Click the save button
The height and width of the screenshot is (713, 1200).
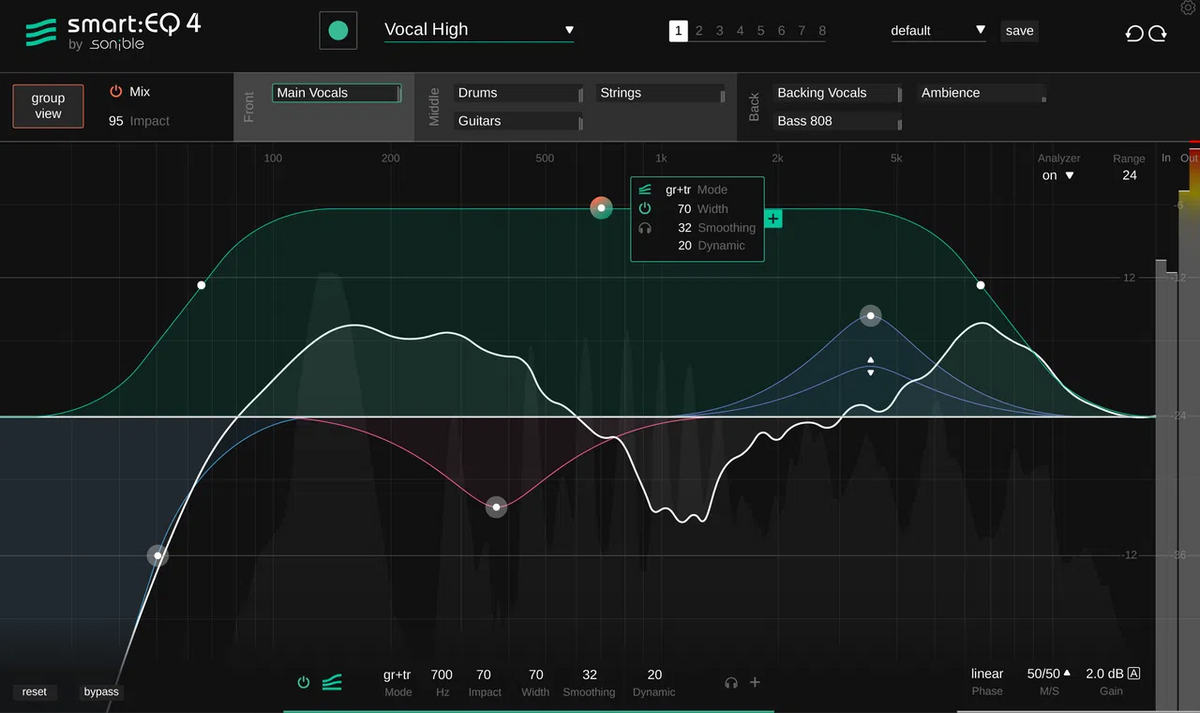tap(1019, 30)
